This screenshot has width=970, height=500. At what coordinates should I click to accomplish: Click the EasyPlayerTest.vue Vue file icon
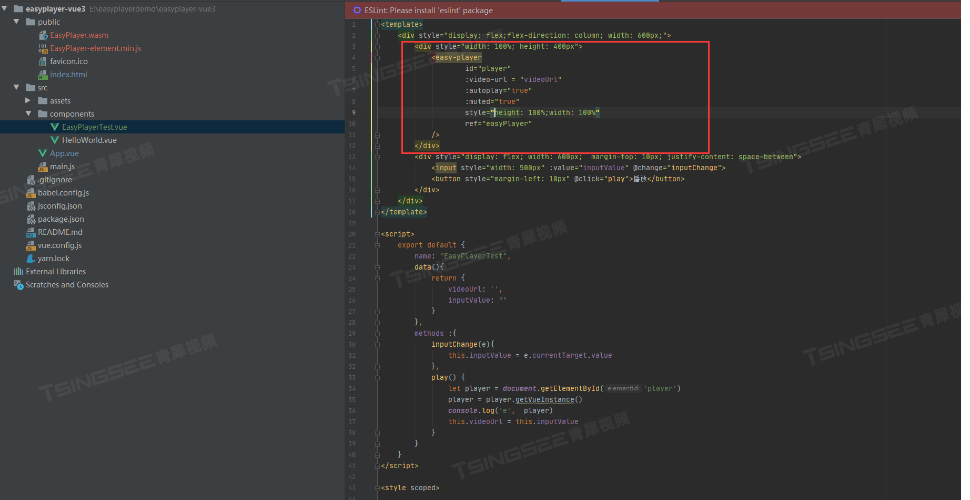click(55, 127)
